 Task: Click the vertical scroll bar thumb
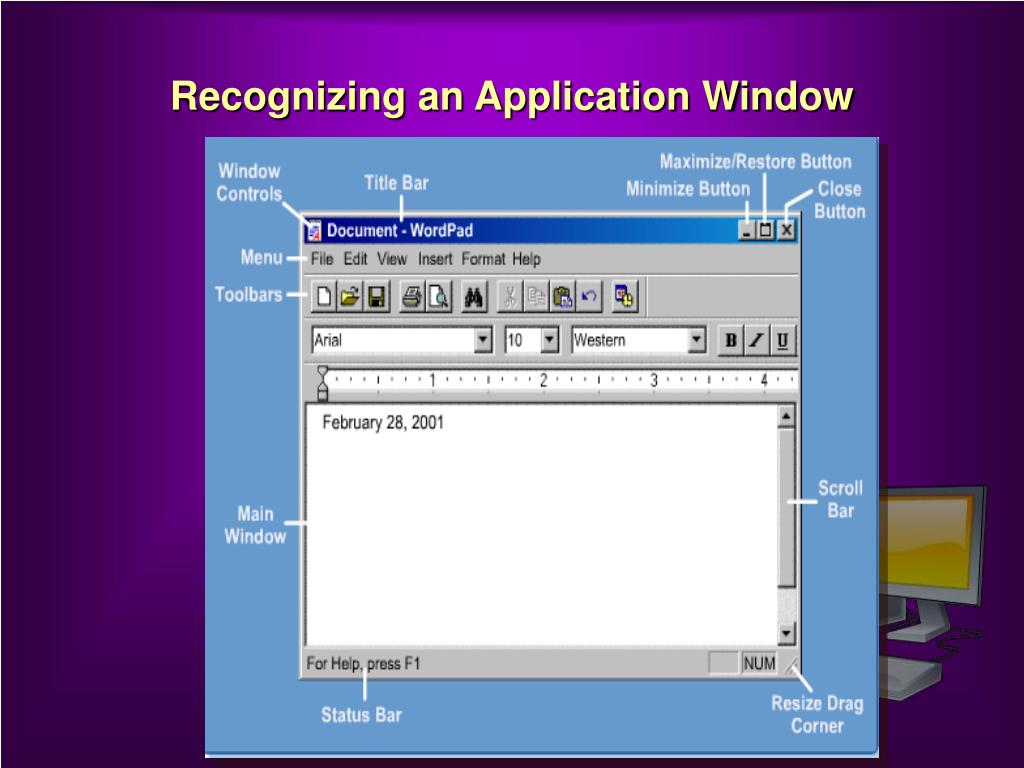pyautogui.click(x=786, y=507)
